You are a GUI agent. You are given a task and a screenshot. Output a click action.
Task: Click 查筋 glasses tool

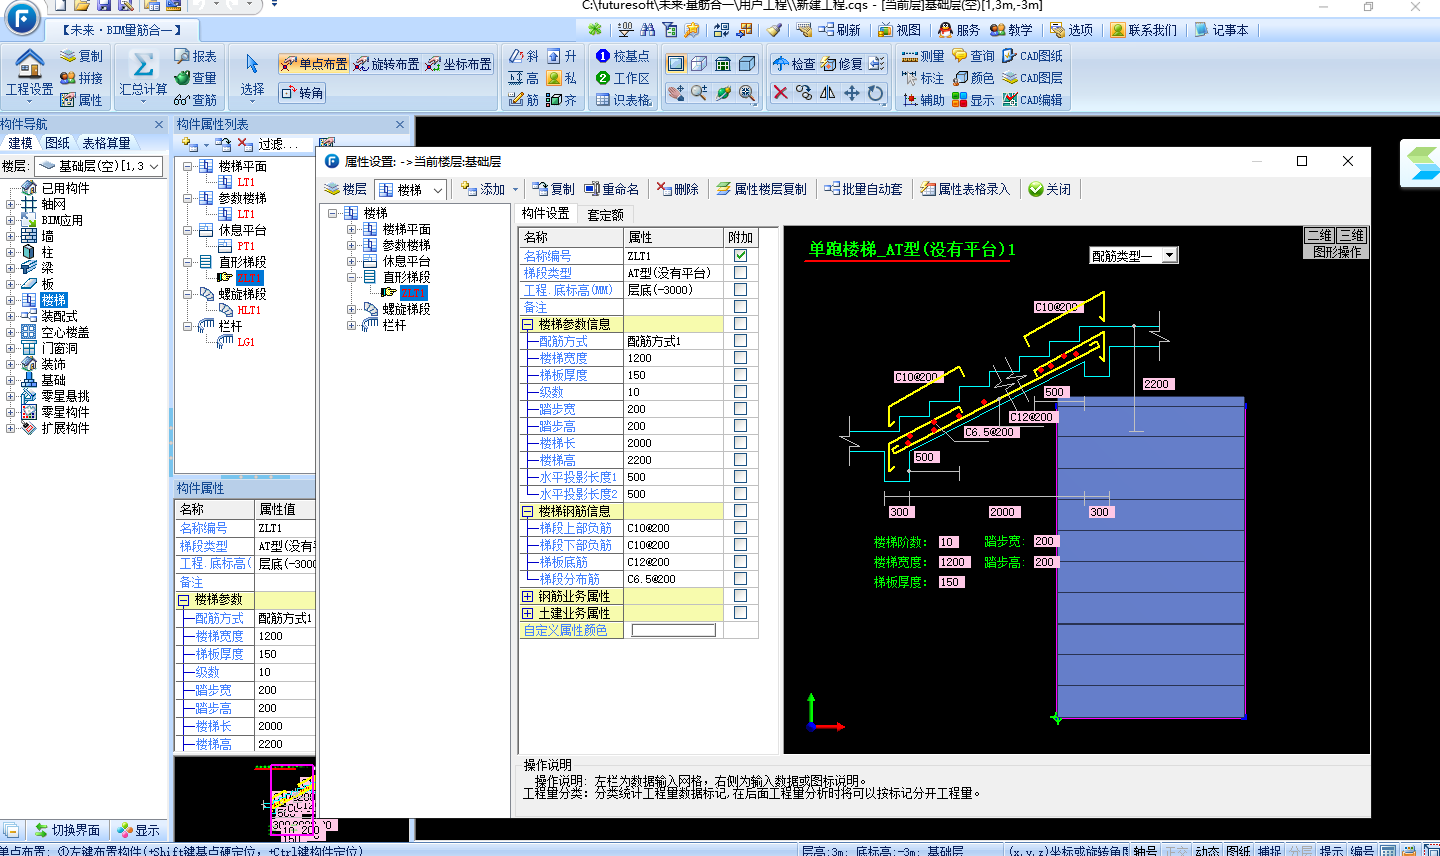(x=195, y=100)
